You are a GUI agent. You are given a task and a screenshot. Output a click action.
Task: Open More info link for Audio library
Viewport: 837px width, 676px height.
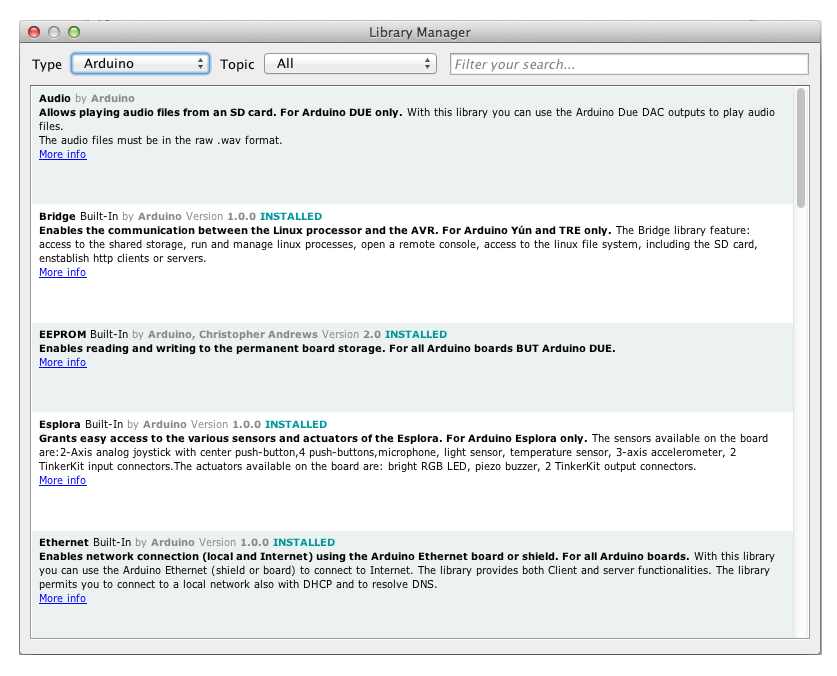click(x=62, y=154)
